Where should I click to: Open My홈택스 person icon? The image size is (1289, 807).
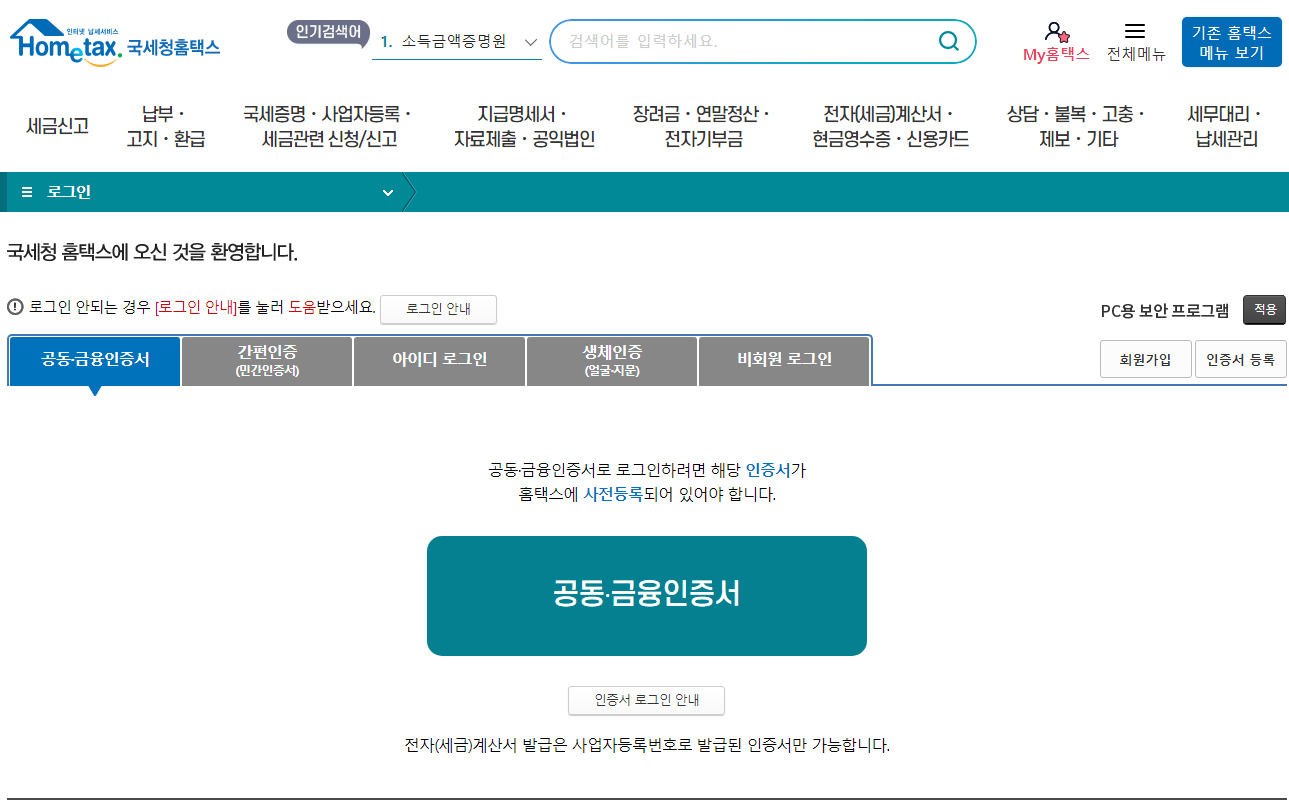point(1056,32)
